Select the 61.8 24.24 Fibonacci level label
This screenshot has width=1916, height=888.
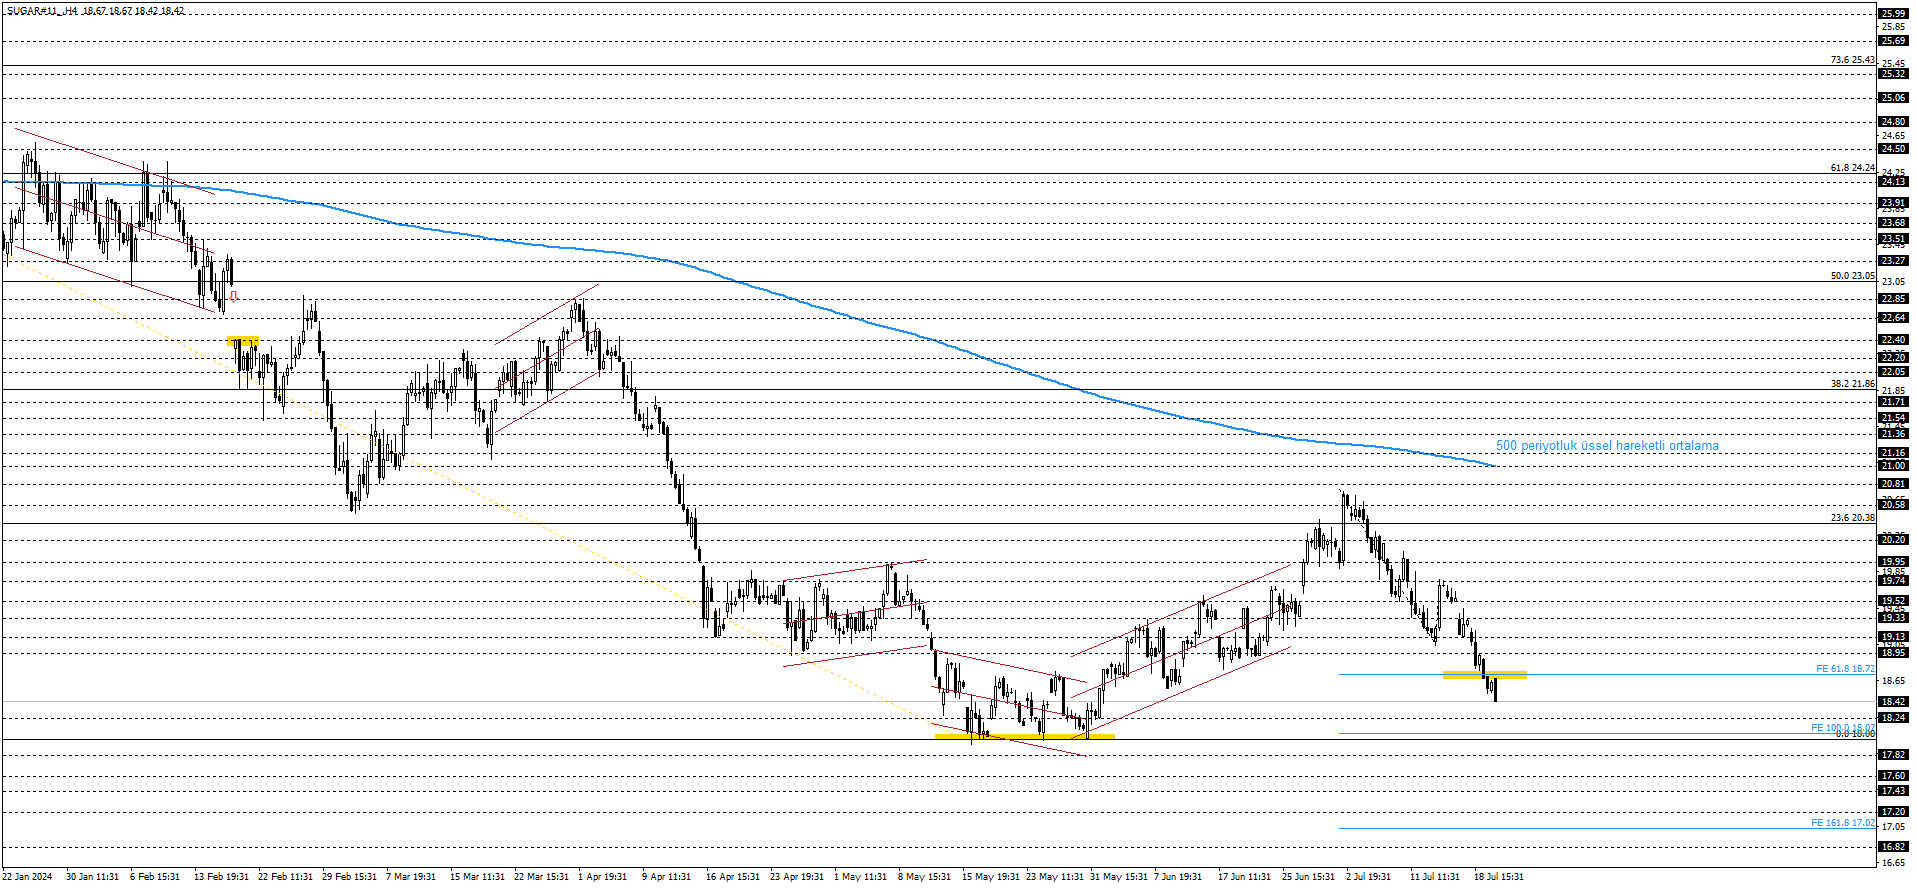pyautogui.click(x=1852, y=168)
